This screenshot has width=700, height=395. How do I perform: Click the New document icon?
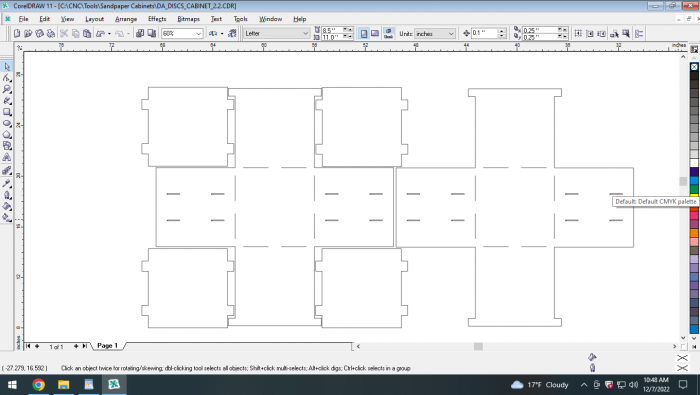(17, 33)
